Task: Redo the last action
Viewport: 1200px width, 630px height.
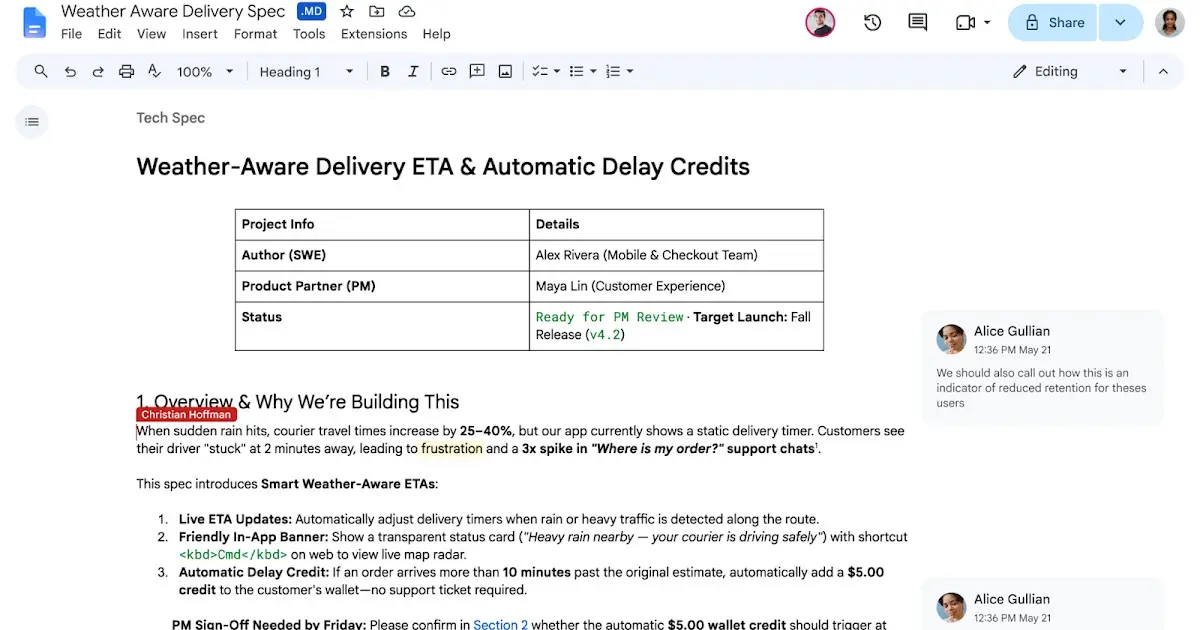Action: (98, 71)
